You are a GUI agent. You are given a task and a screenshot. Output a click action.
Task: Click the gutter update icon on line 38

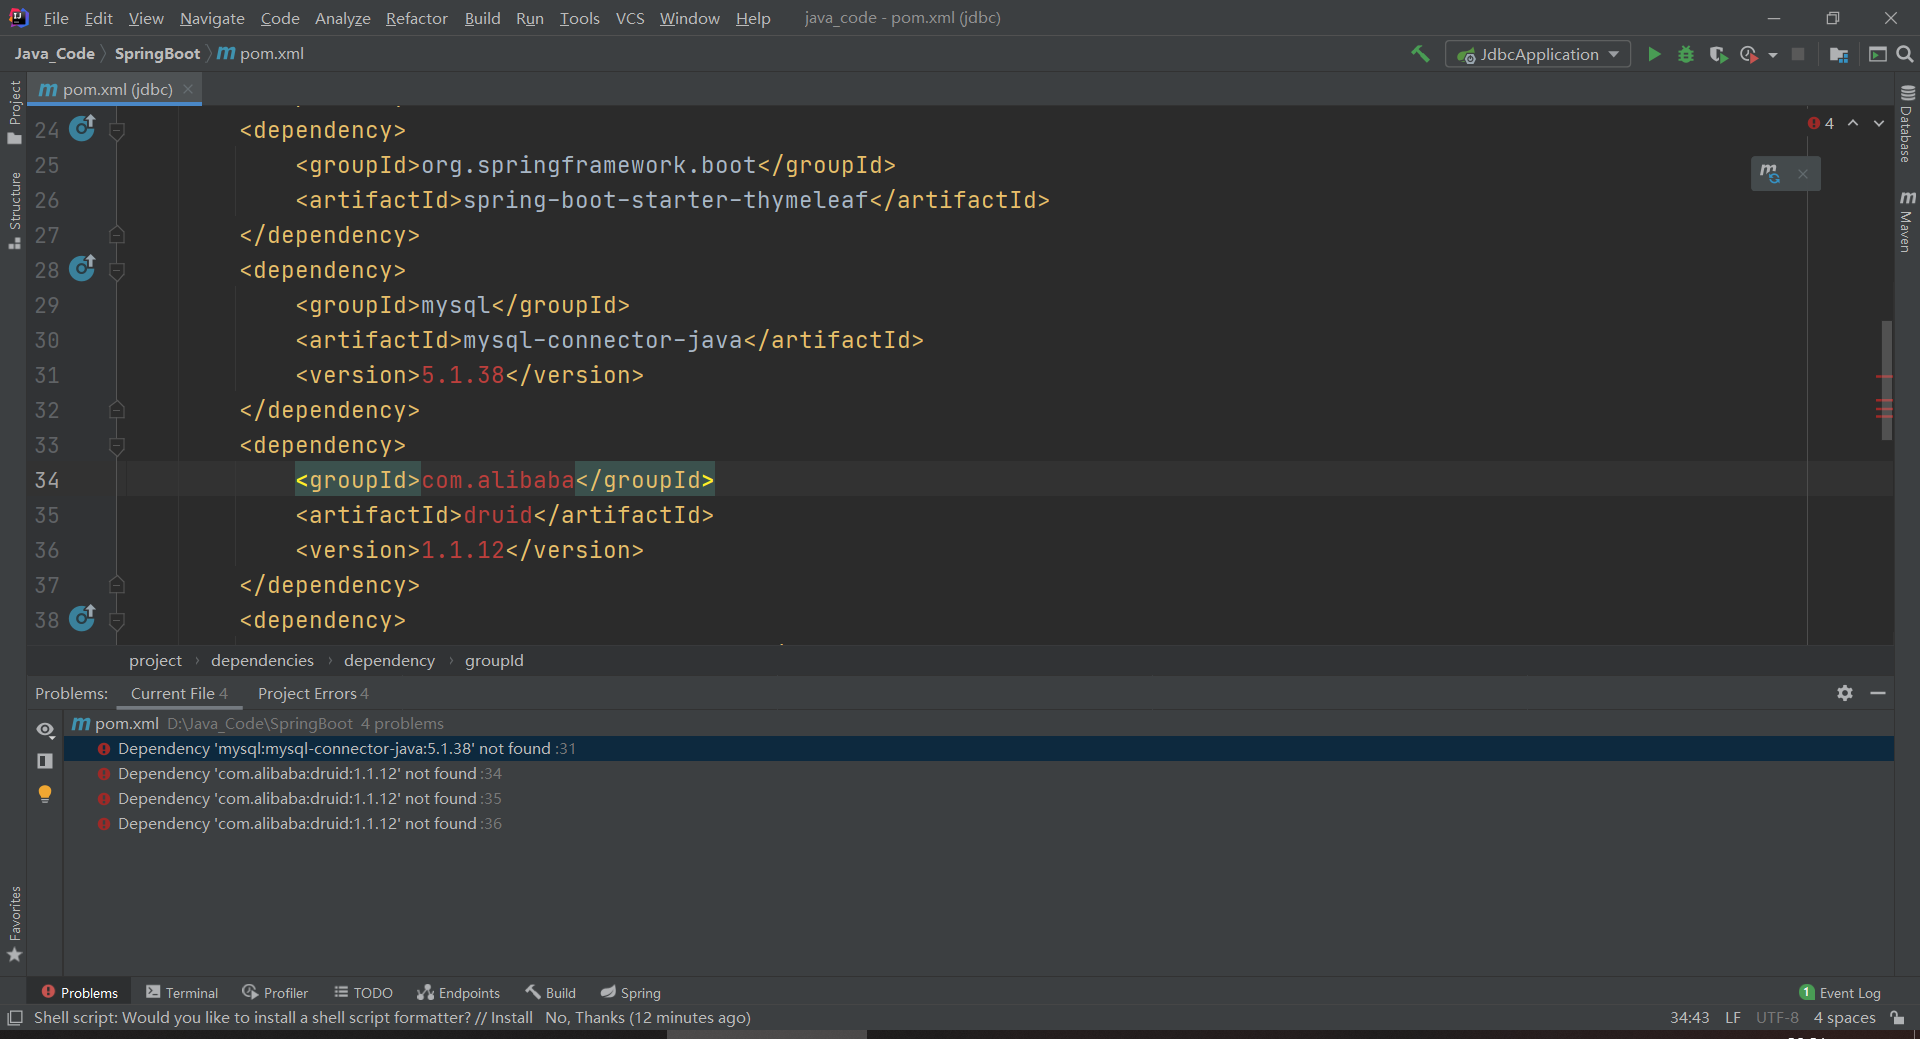(x=82, y=618)
